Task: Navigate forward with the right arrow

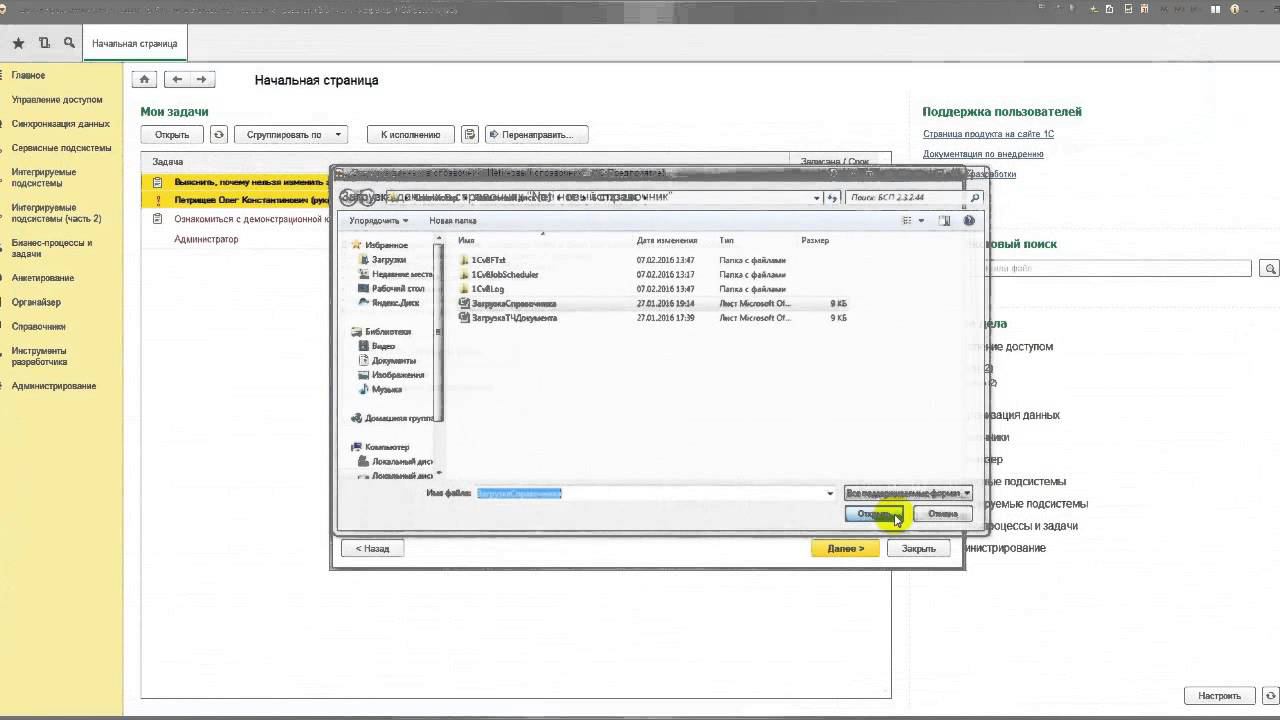Action: click(x=201, y=80)
